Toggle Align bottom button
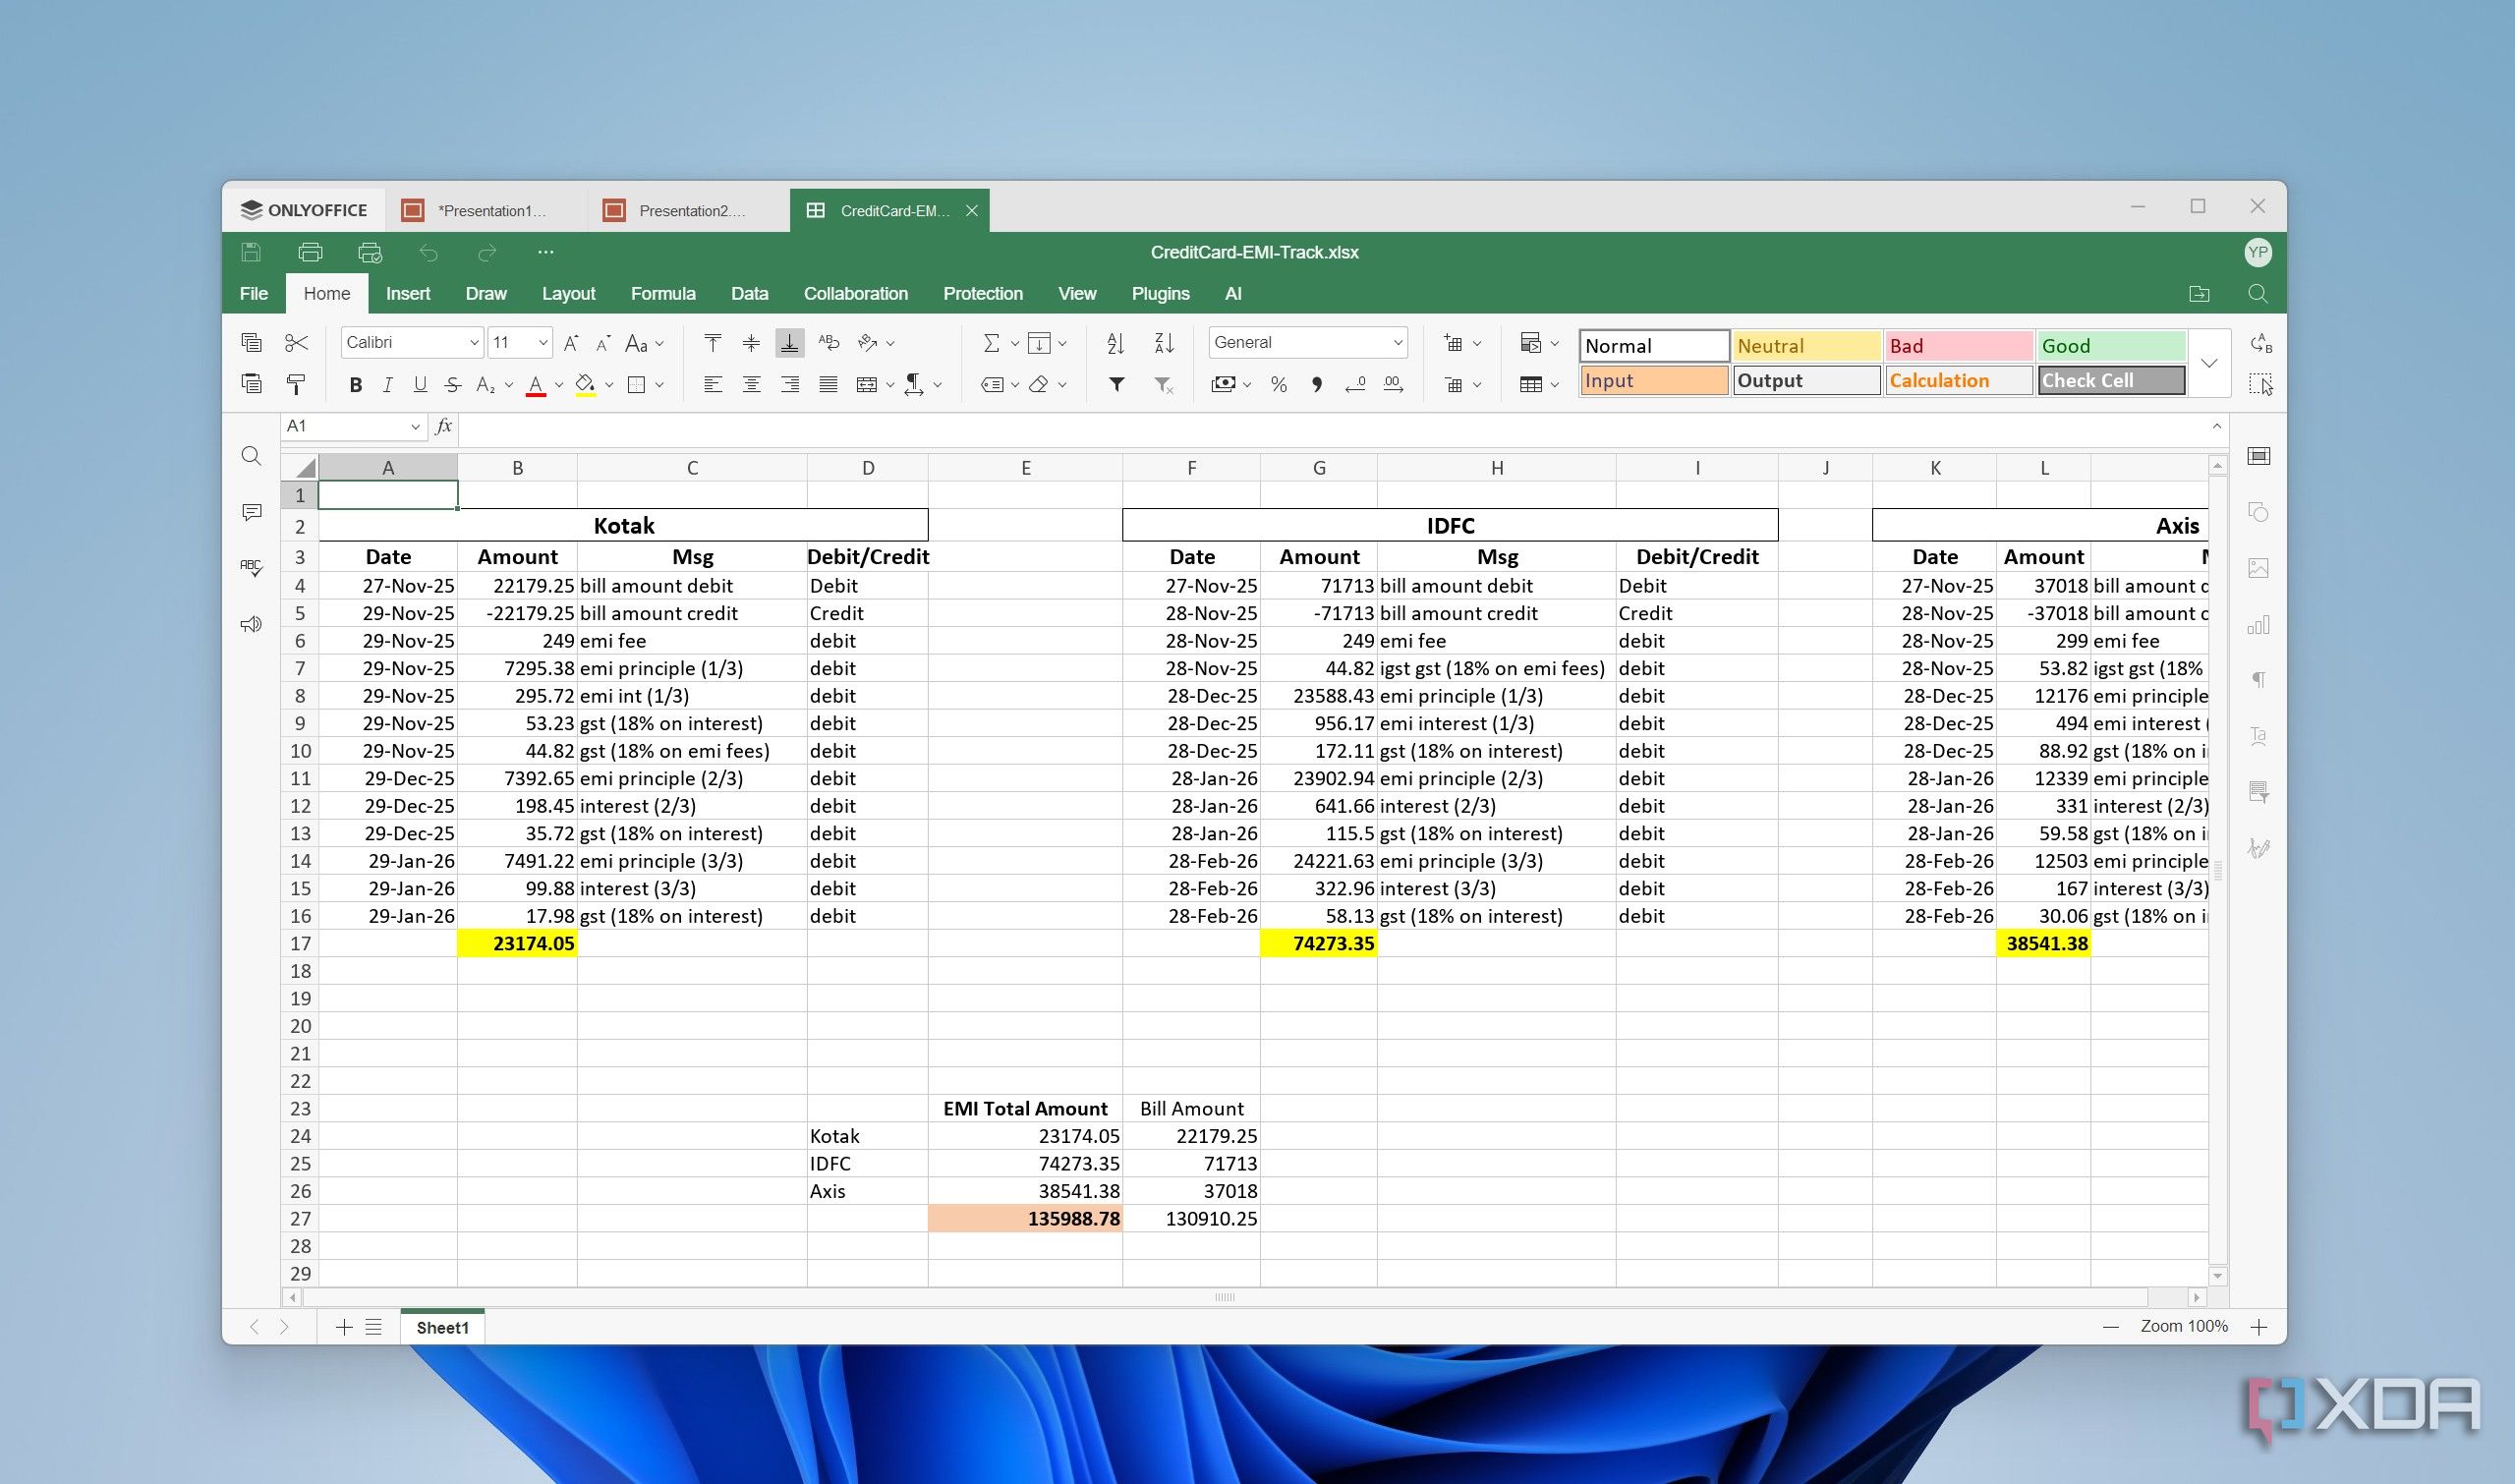2515x1484 pixels. click(x=790, y=343)
